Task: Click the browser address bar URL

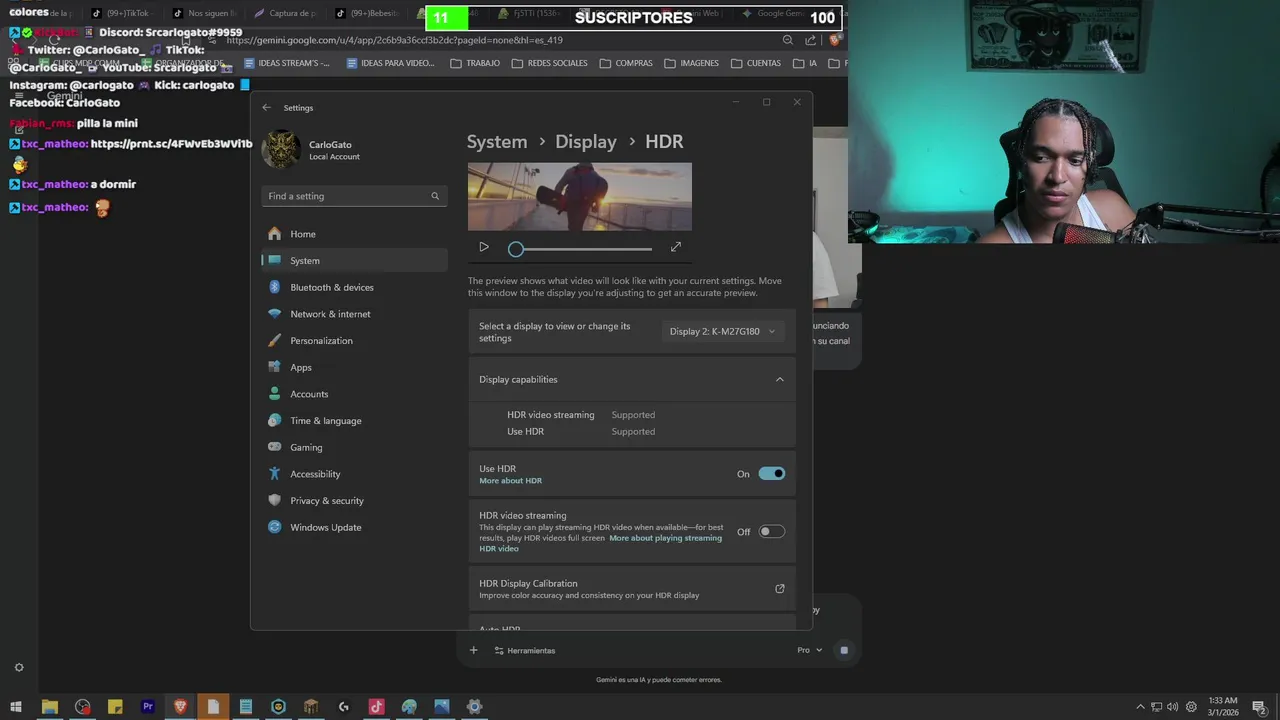Action: (394, 40)
